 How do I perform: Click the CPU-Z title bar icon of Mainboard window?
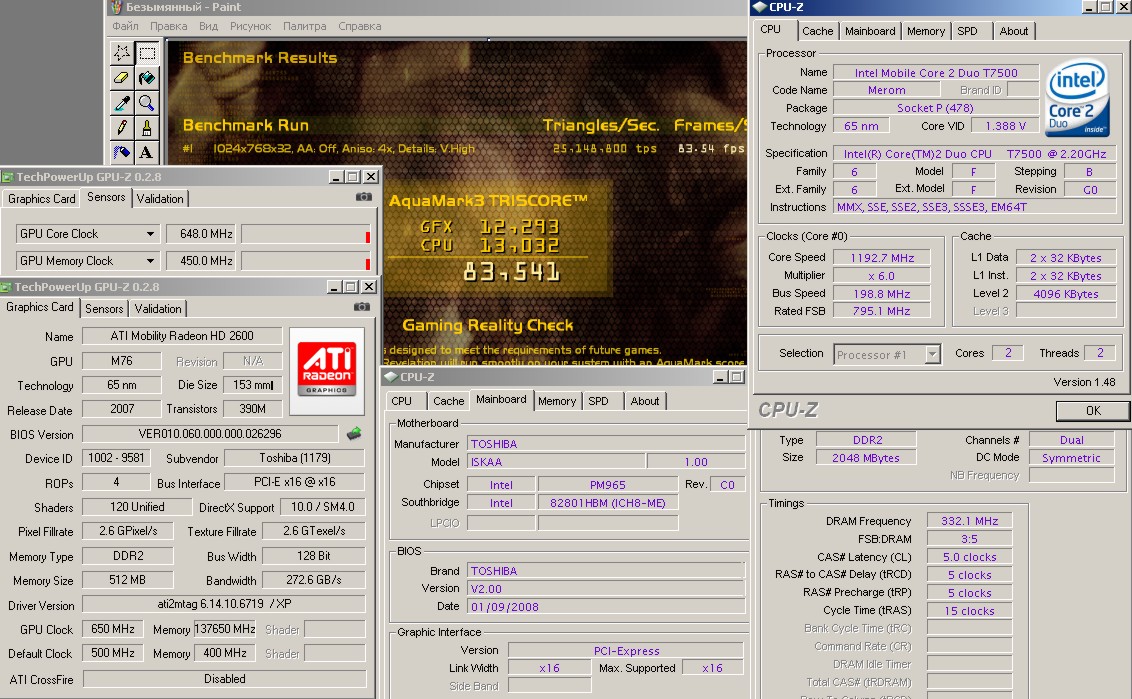pos(391,376)
